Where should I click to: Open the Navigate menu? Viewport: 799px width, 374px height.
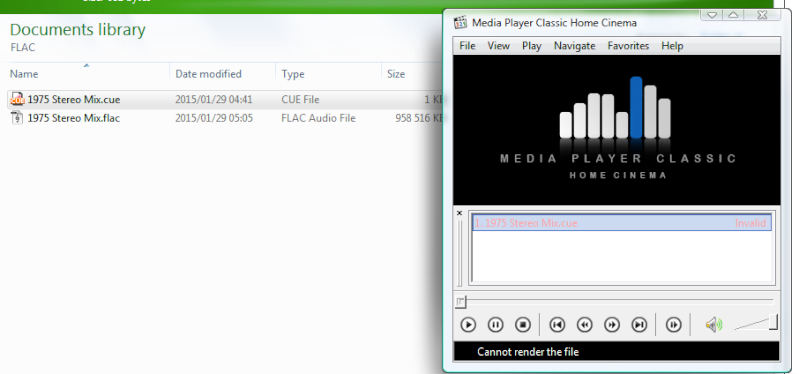[575, 46]
